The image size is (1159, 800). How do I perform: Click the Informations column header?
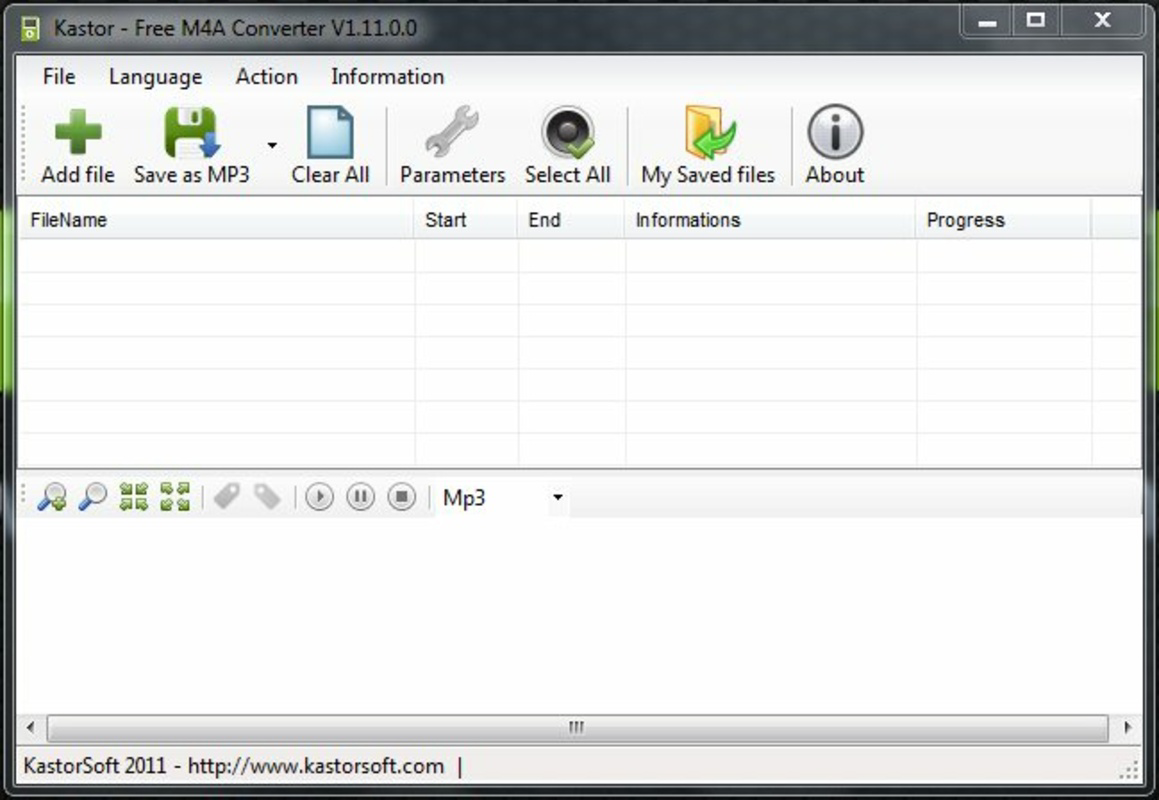(770, 220)
